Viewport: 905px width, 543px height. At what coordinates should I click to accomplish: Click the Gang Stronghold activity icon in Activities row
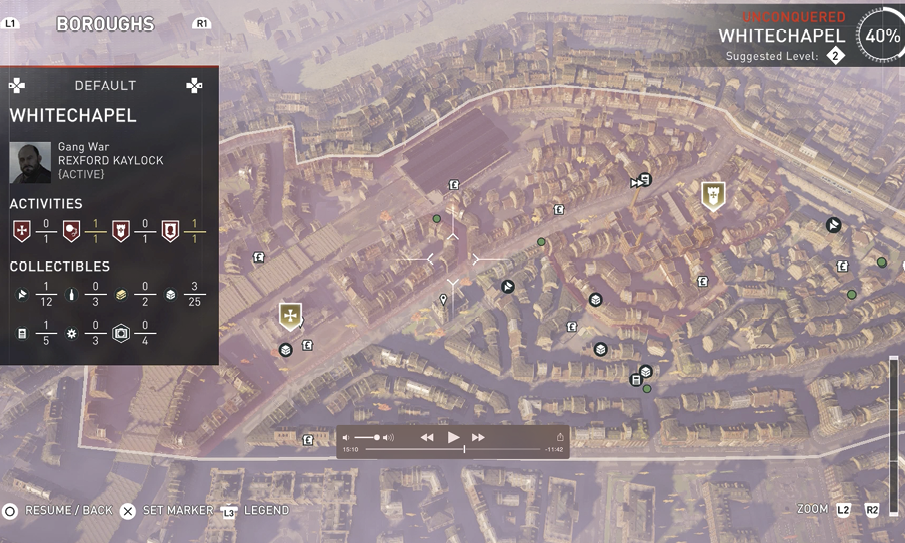121,230
